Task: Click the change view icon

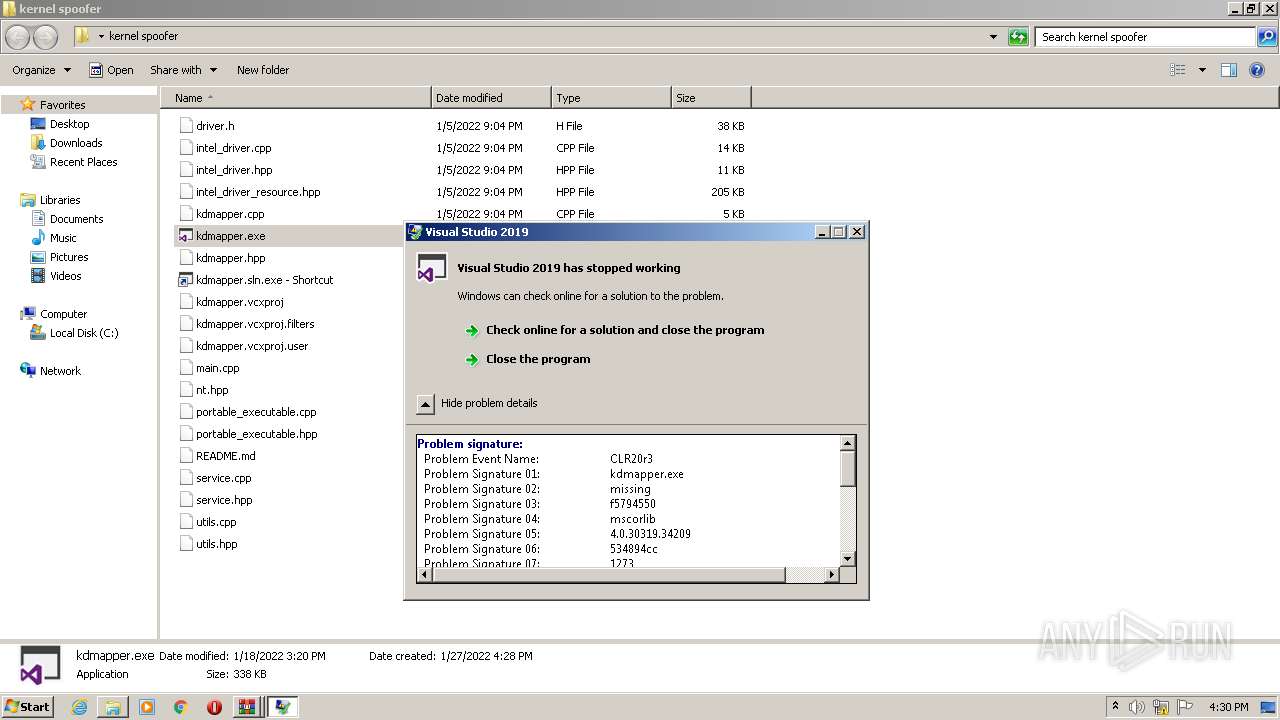Action: [x=1178, y=70]
